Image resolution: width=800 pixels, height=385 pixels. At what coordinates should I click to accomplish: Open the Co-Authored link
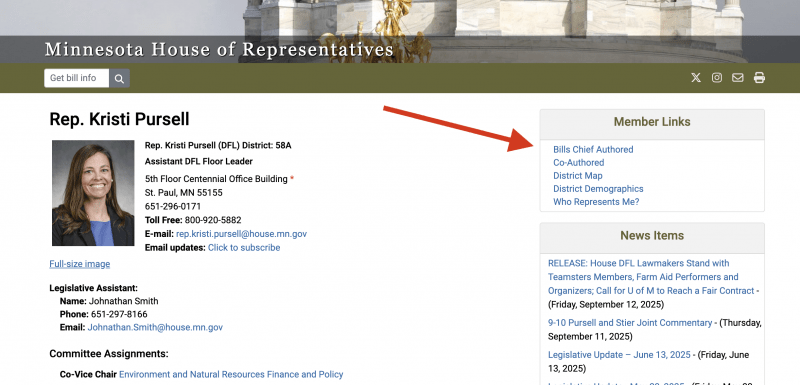coord(579,163)
